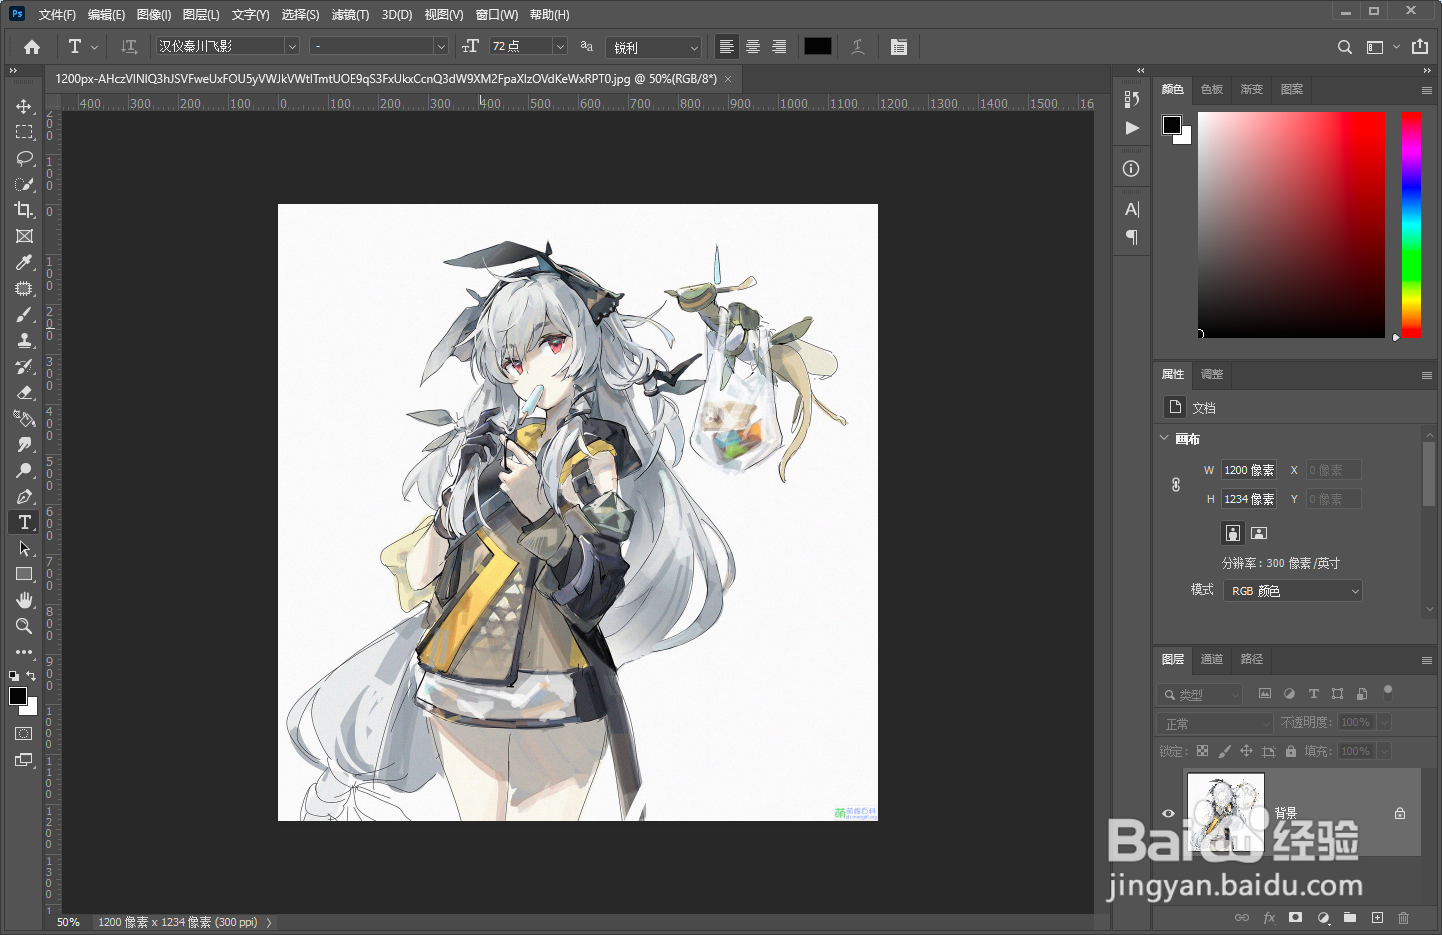1442x935 pixels.
Task: Switch to the 调整 tab
Action: click(1212, 374)
